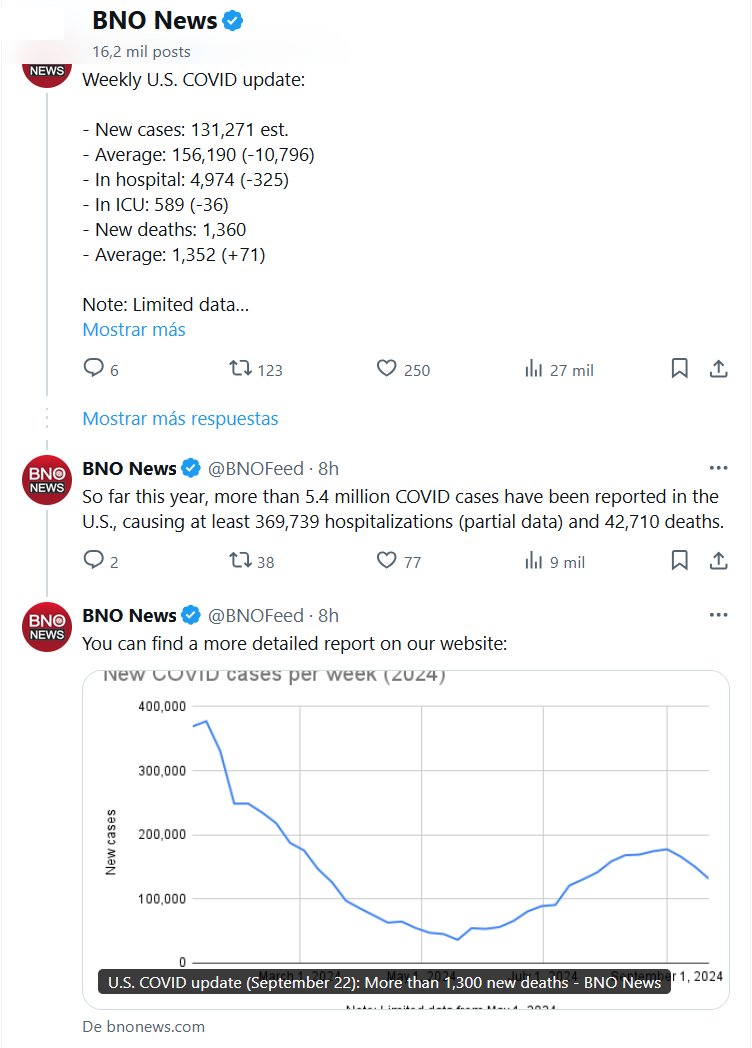Open the @BNOFeed handle on detailed report post
The height and width of the screenshot is (1048, 752).
[x=255, y=615]
